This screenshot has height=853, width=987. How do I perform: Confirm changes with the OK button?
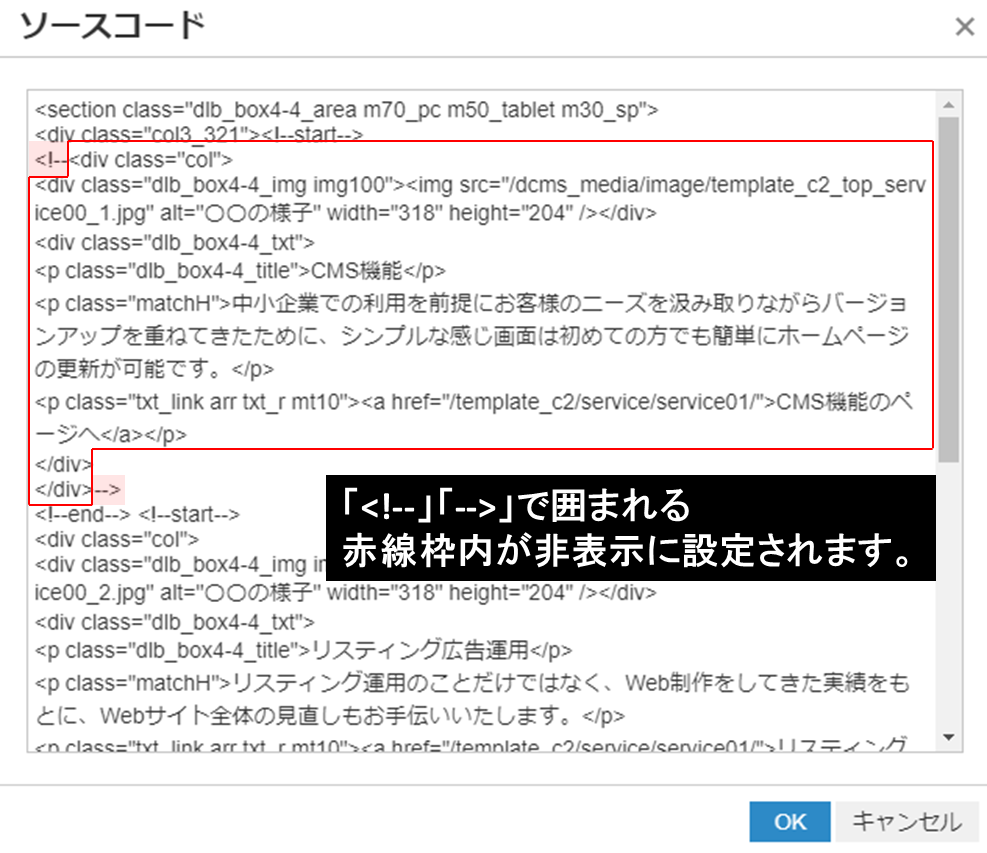tap(789, 822)
